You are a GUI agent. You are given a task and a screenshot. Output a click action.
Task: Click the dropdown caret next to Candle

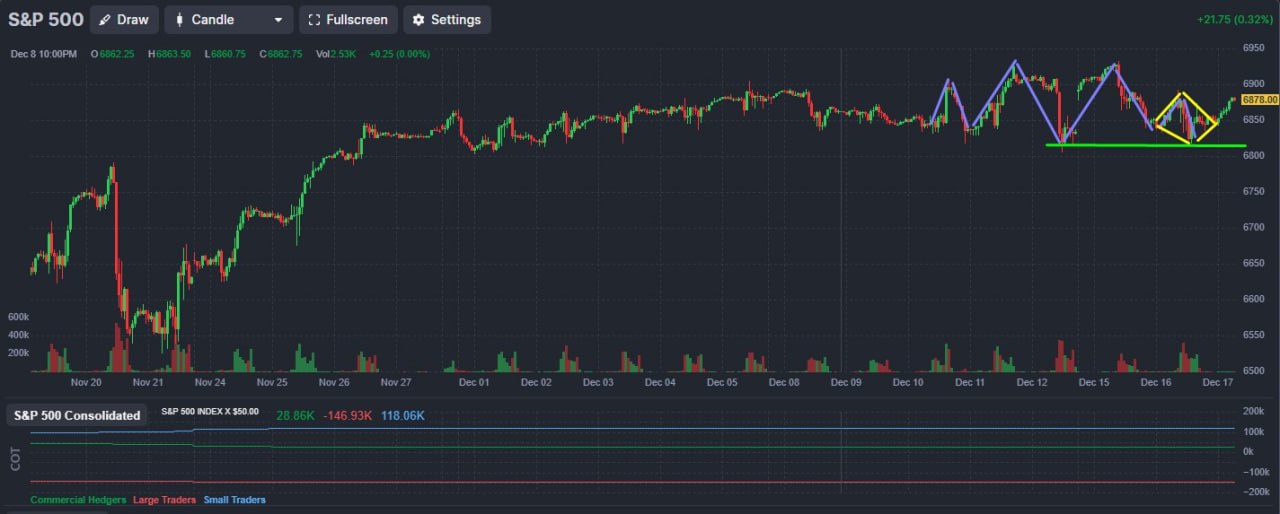point(278,20)
